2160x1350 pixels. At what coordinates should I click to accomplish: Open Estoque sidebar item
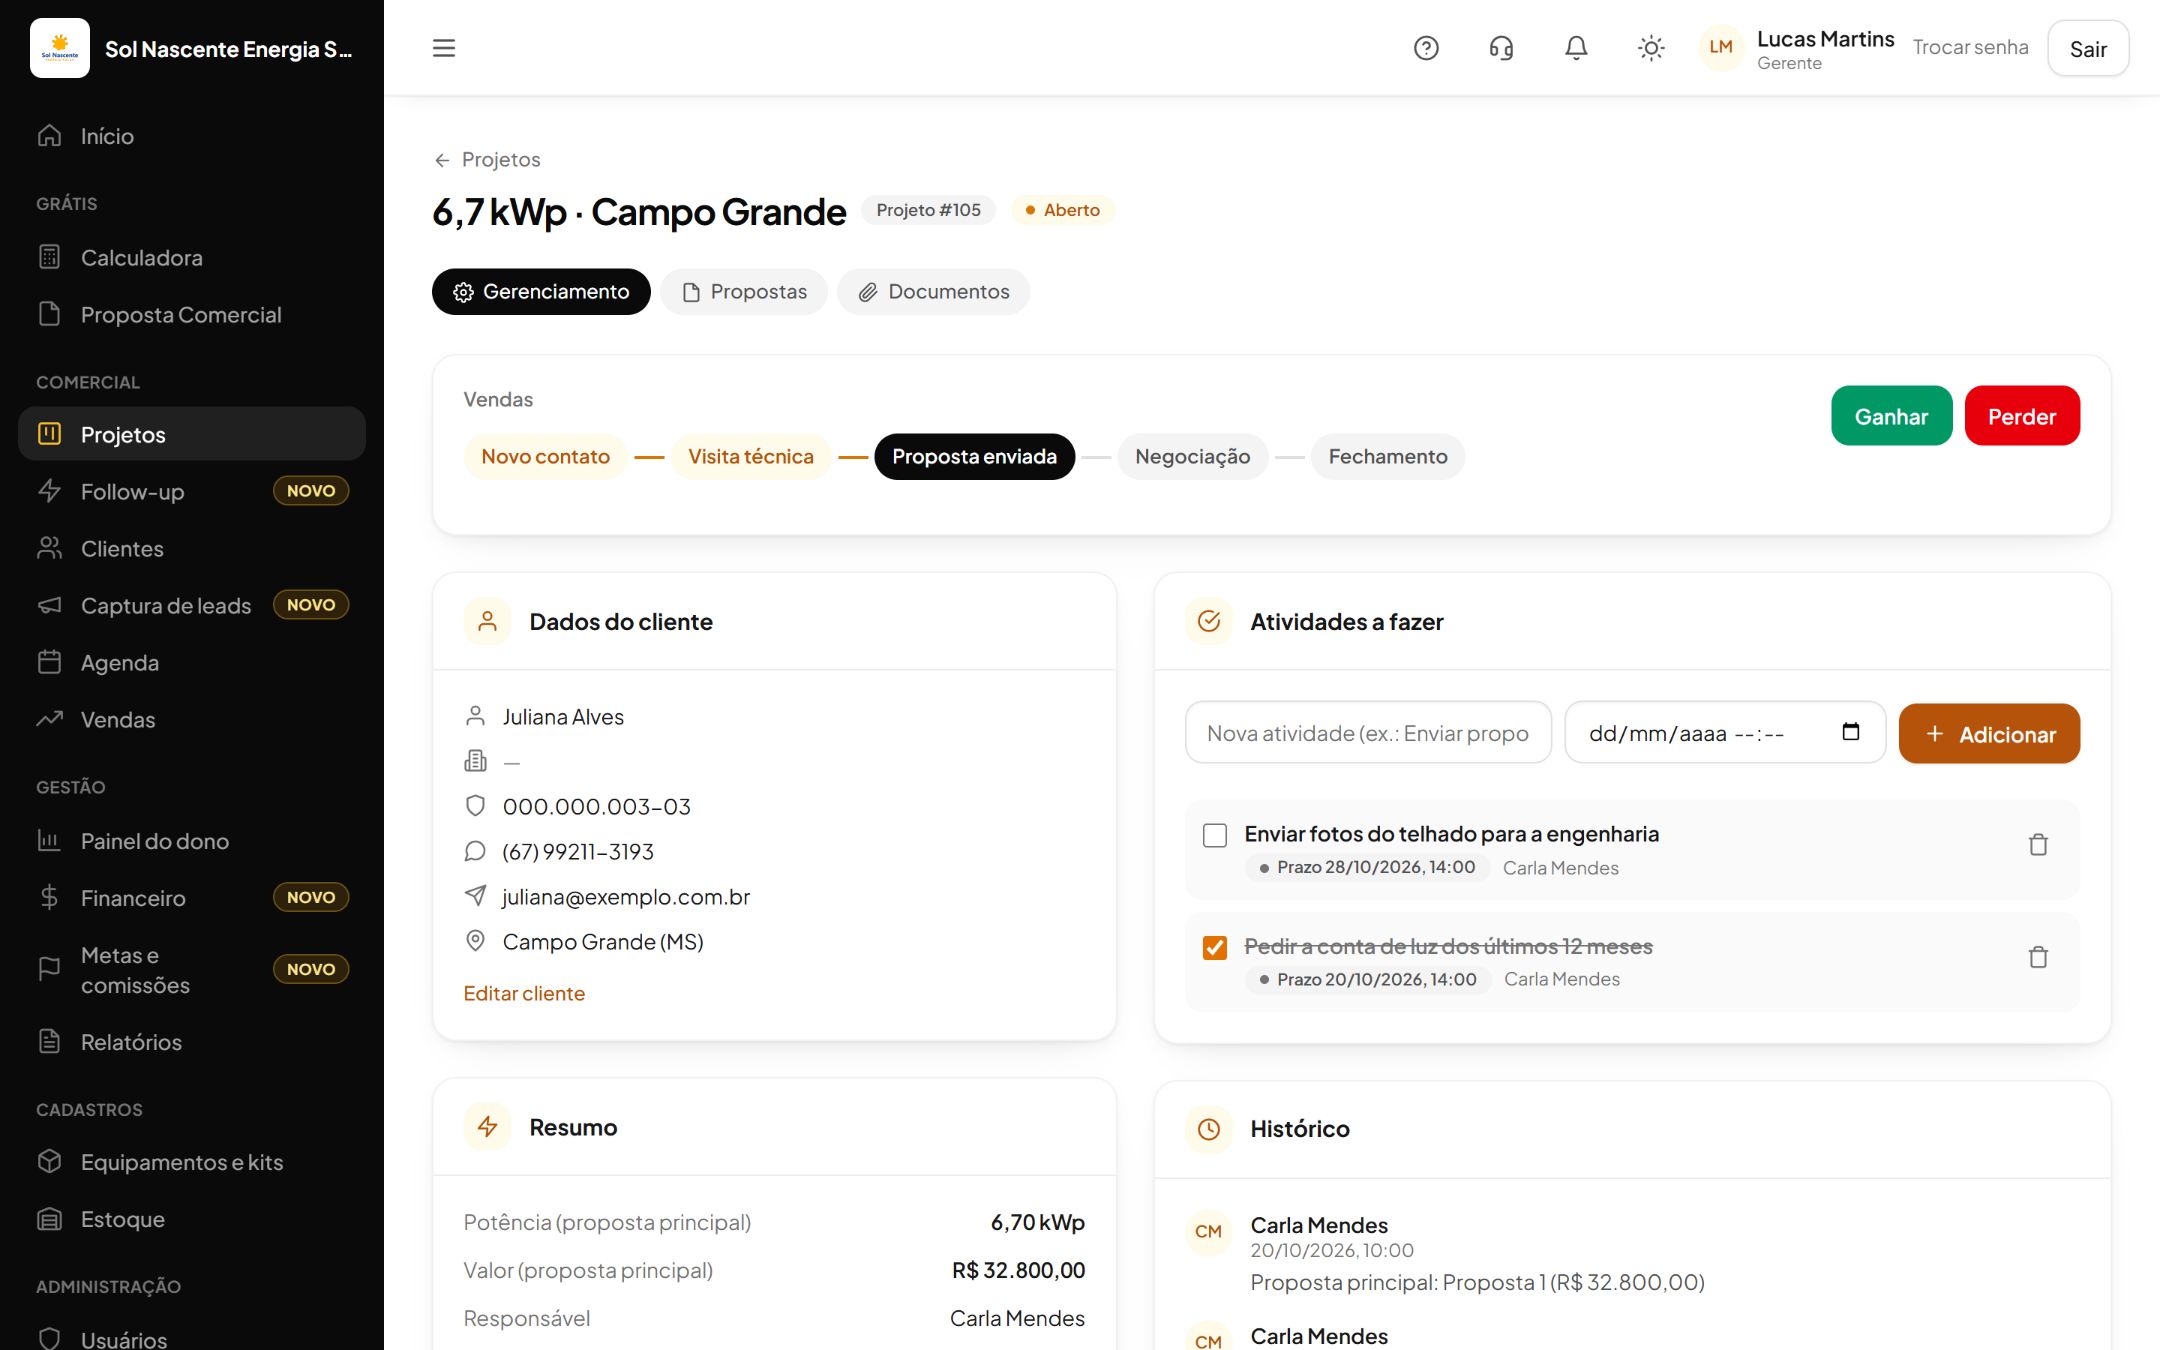[192, 1220]
